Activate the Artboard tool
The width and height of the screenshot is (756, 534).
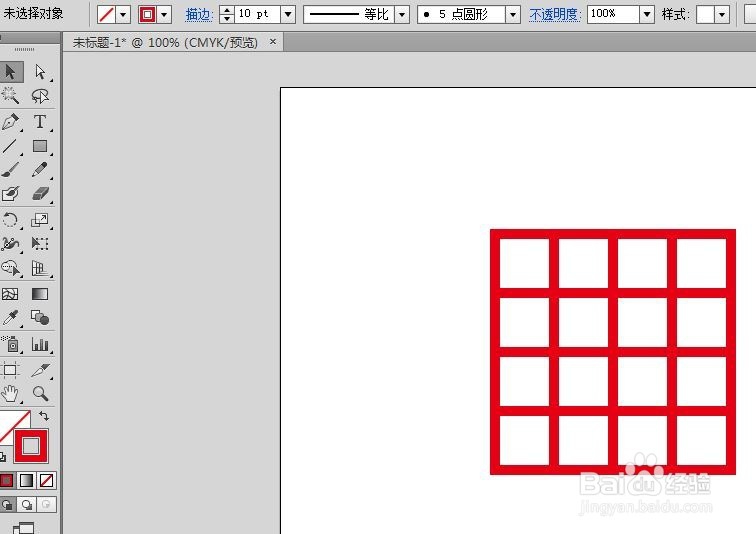pos(11,371)
